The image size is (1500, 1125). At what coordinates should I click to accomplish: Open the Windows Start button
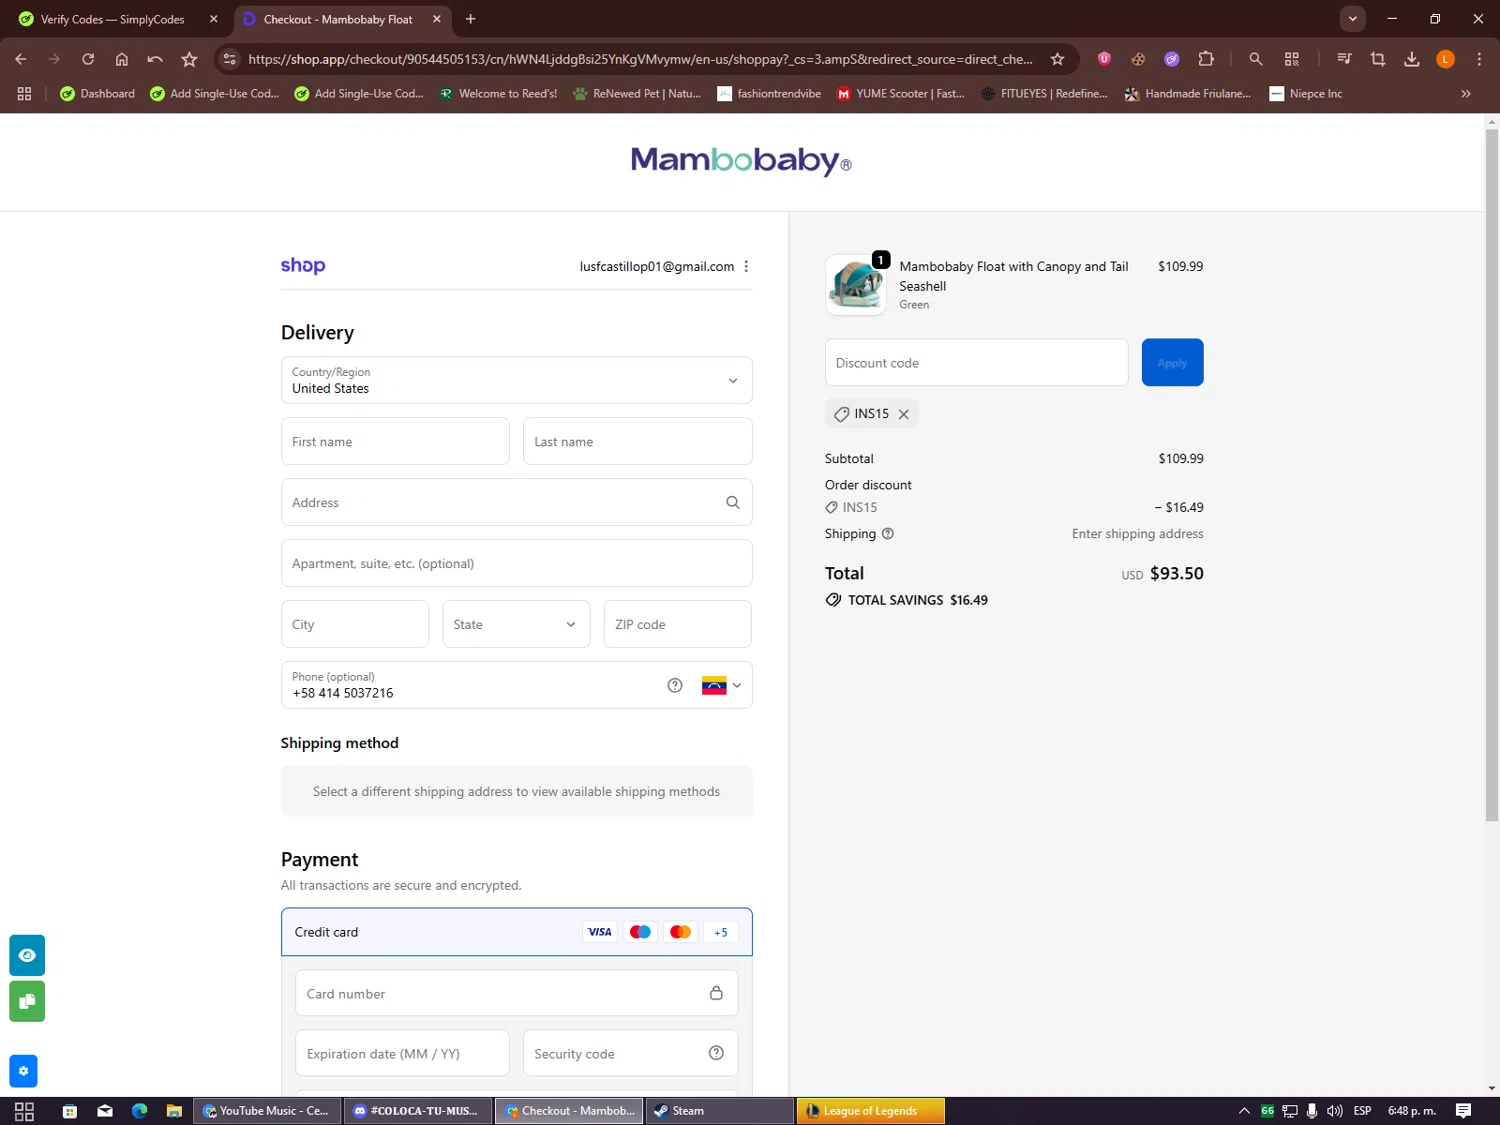pos(24,1111)
